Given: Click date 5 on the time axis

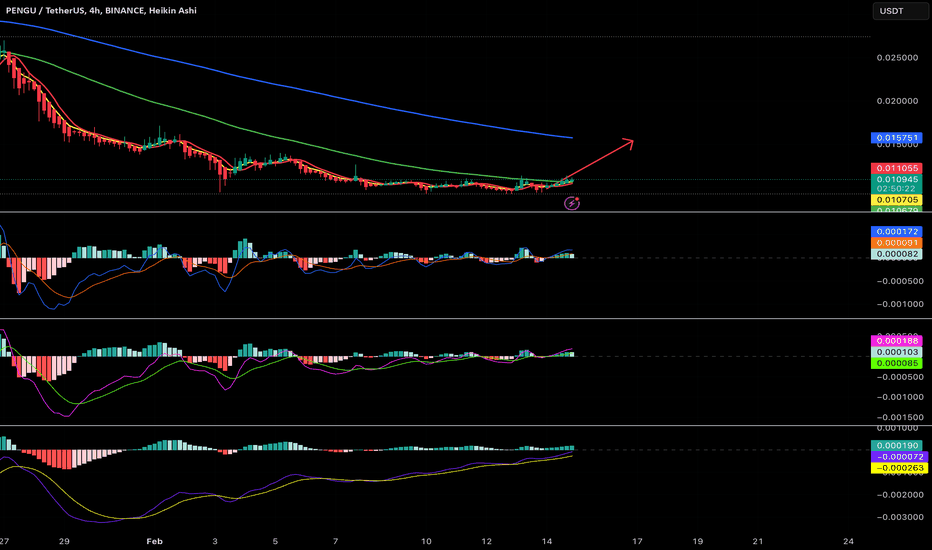Looking at the screenshot, I should (x=275, y=541).
